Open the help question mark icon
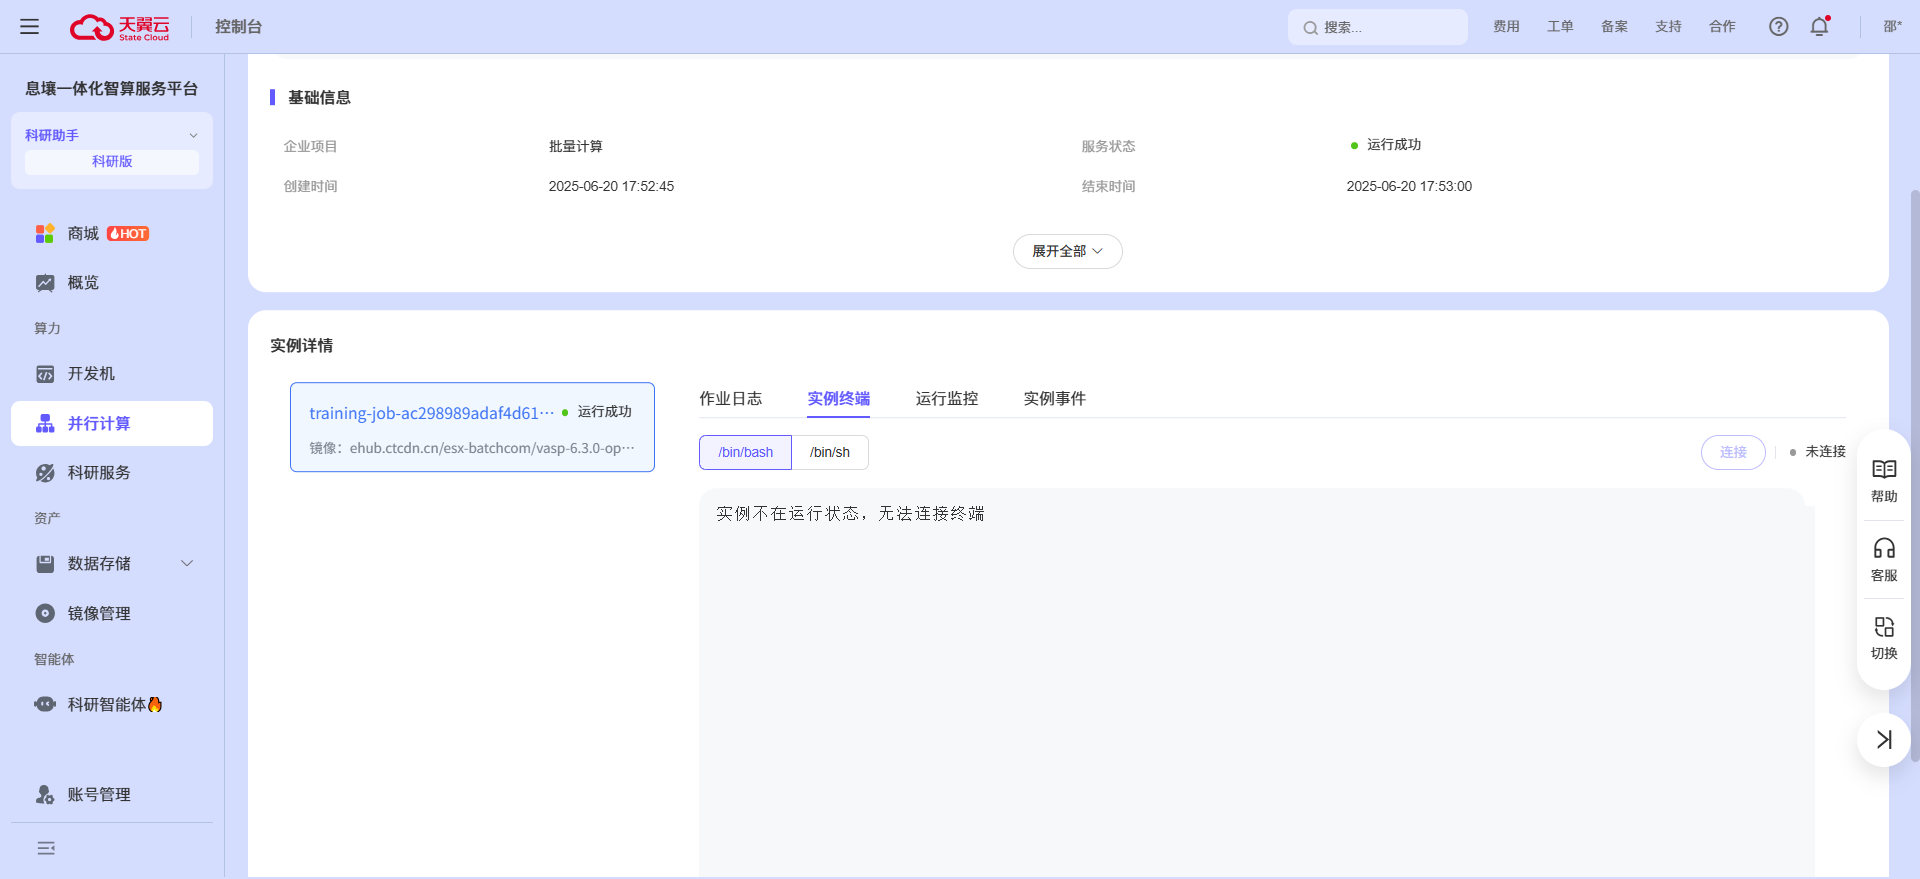 [1778, 27]
